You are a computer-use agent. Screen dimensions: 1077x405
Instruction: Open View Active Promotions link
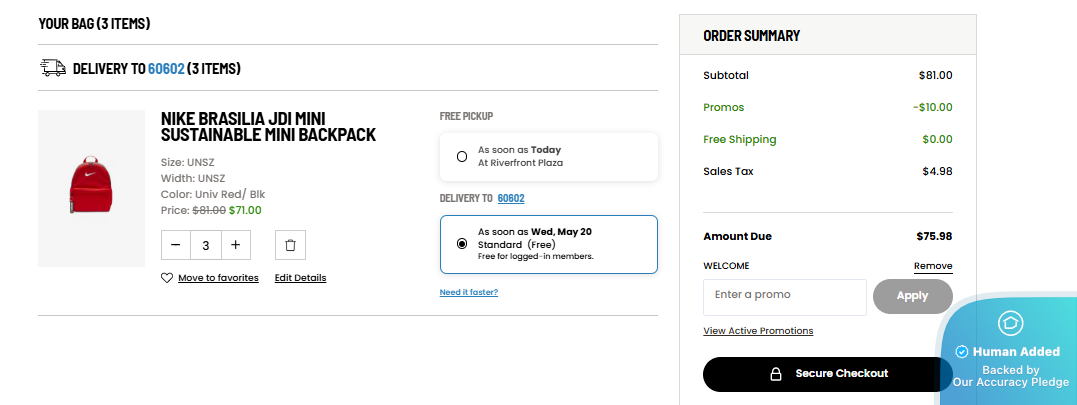[758, 331]
